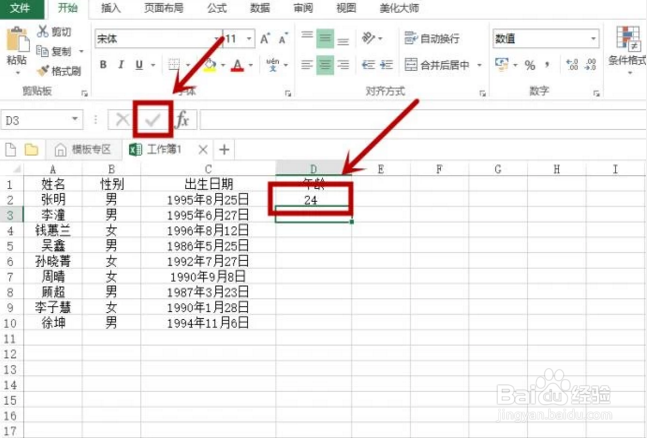Viewport: 648px width, 438px height.
Task: Switch to the 页面布局 tab
Action: point(164,8)
